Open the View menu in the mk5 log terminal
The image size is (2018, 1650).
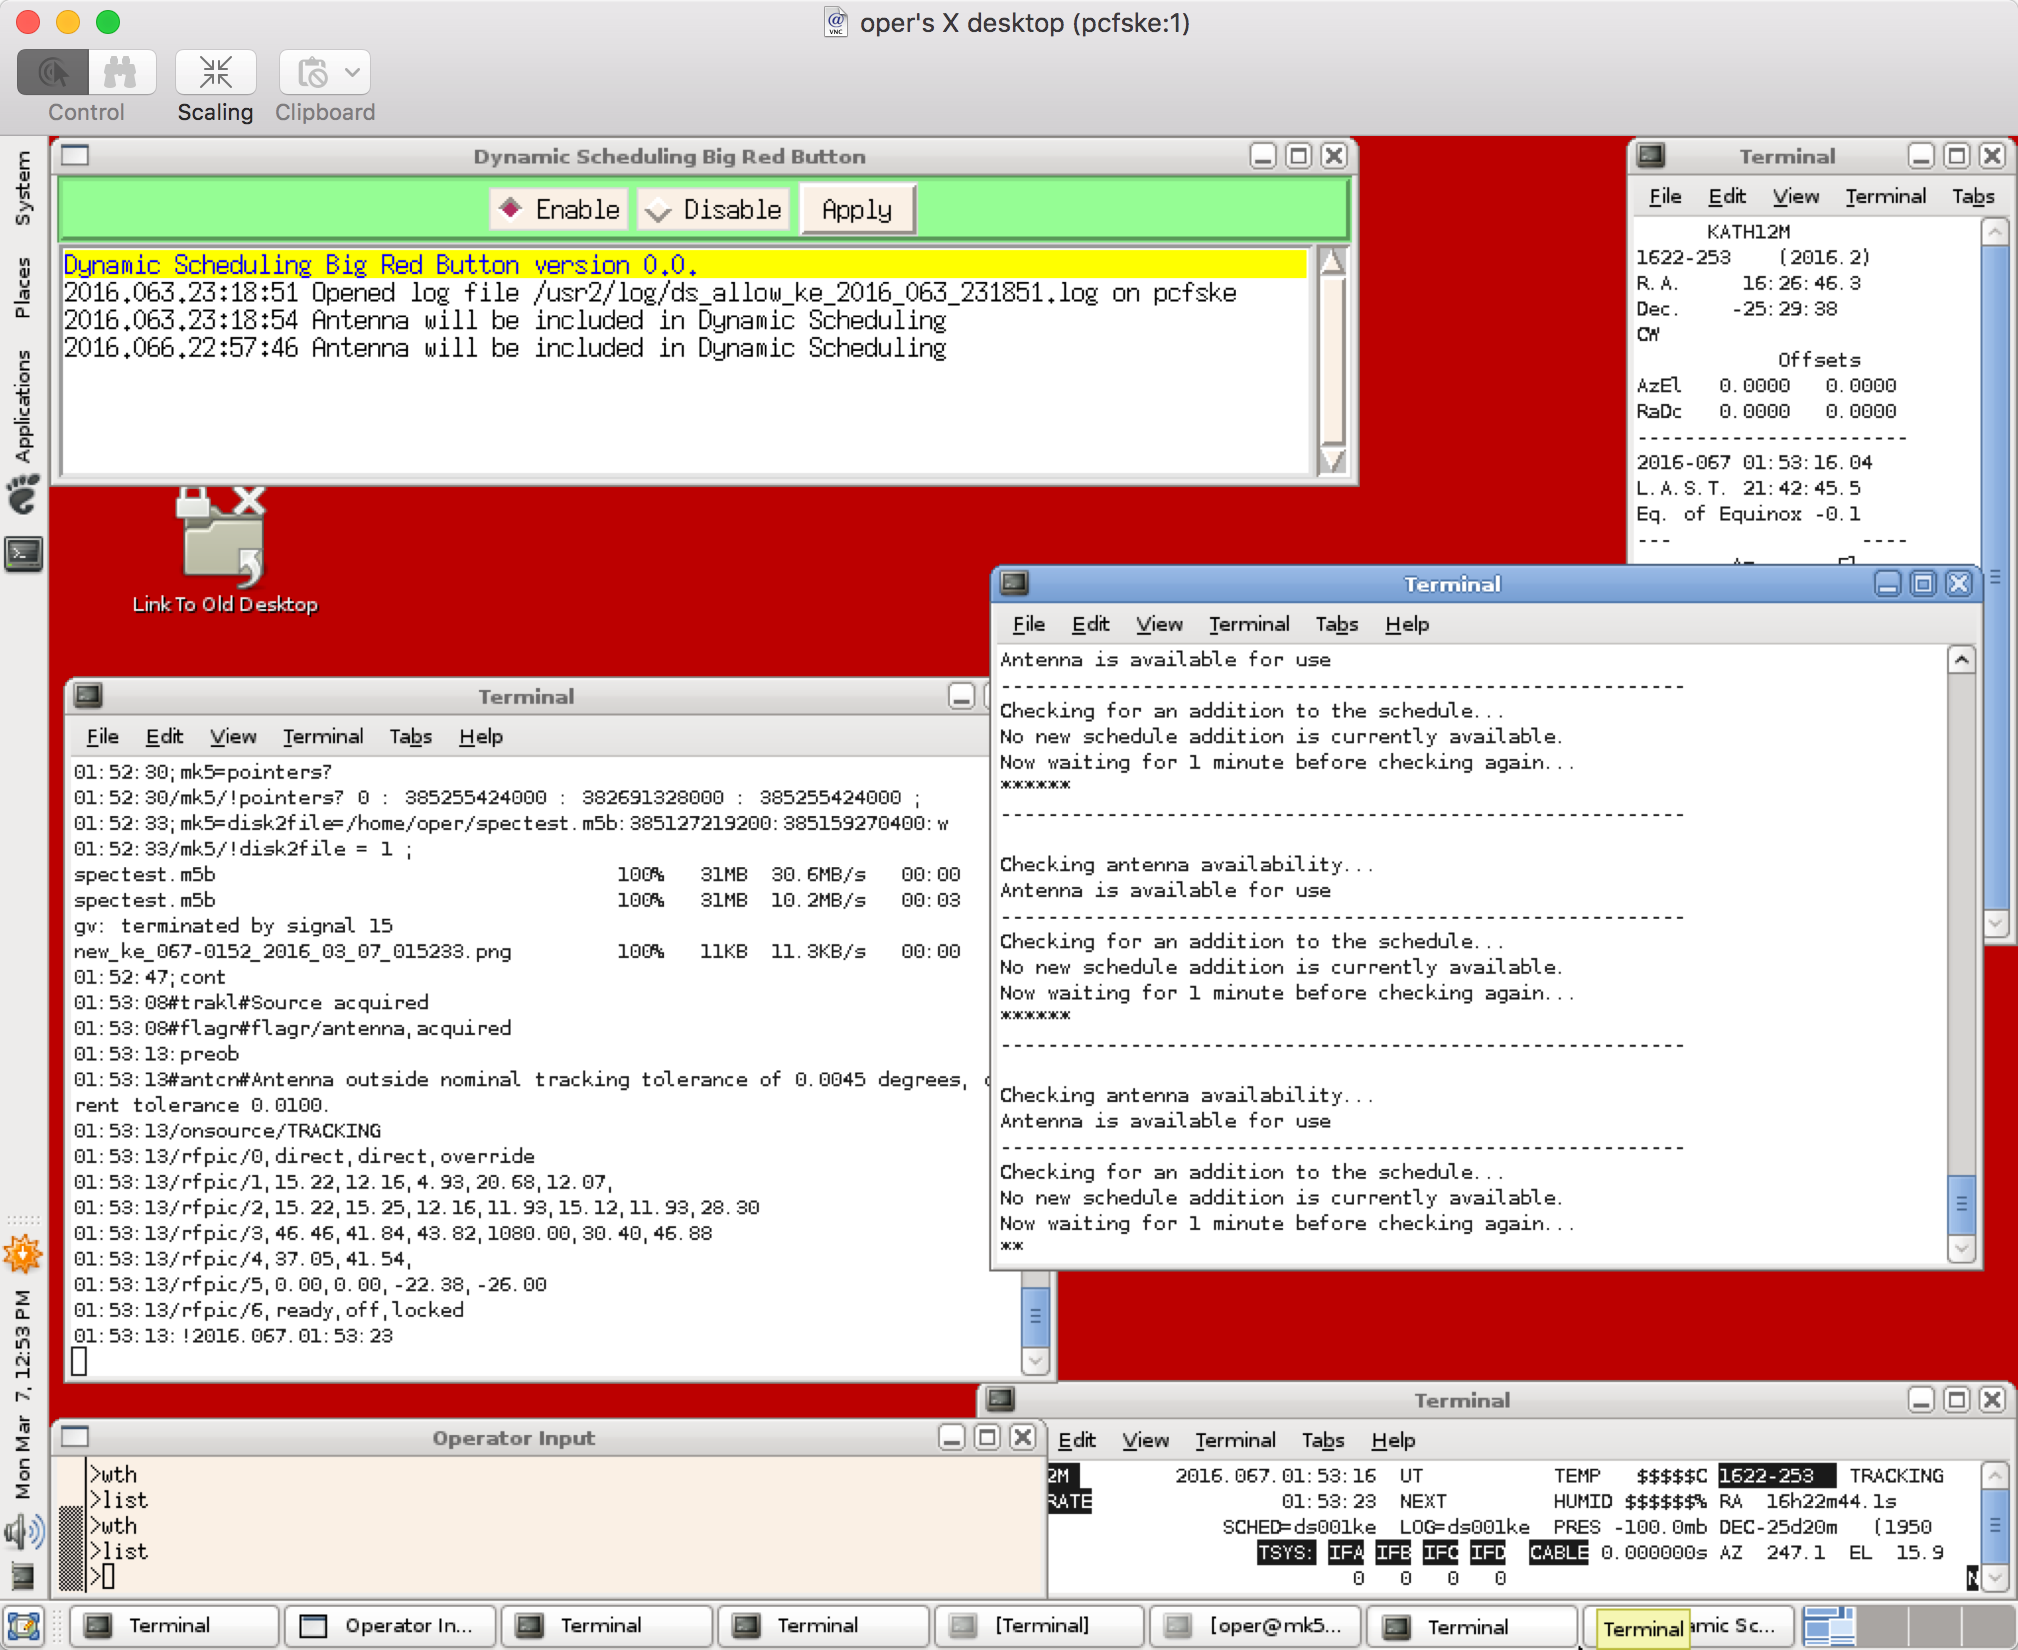coord(232,737)
